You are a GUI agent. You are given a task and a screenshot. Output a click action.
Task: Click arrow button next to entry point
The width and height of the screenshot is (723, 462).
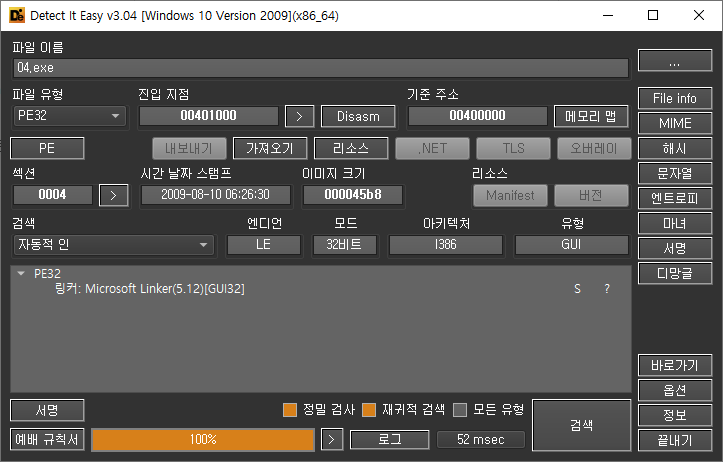click(x=300, y=116)
